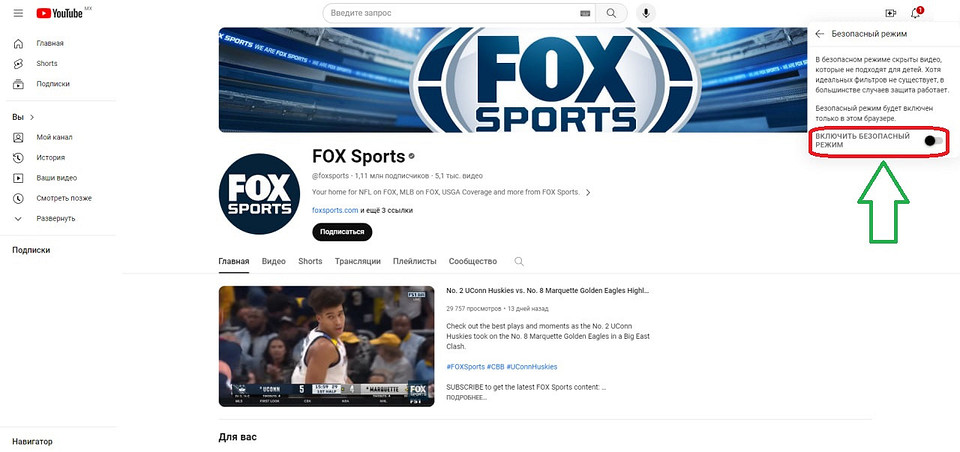Click the Подписаться button
The height and width of the screenshot is (452, 960).
pyautogui.click(x=342, y=232)
